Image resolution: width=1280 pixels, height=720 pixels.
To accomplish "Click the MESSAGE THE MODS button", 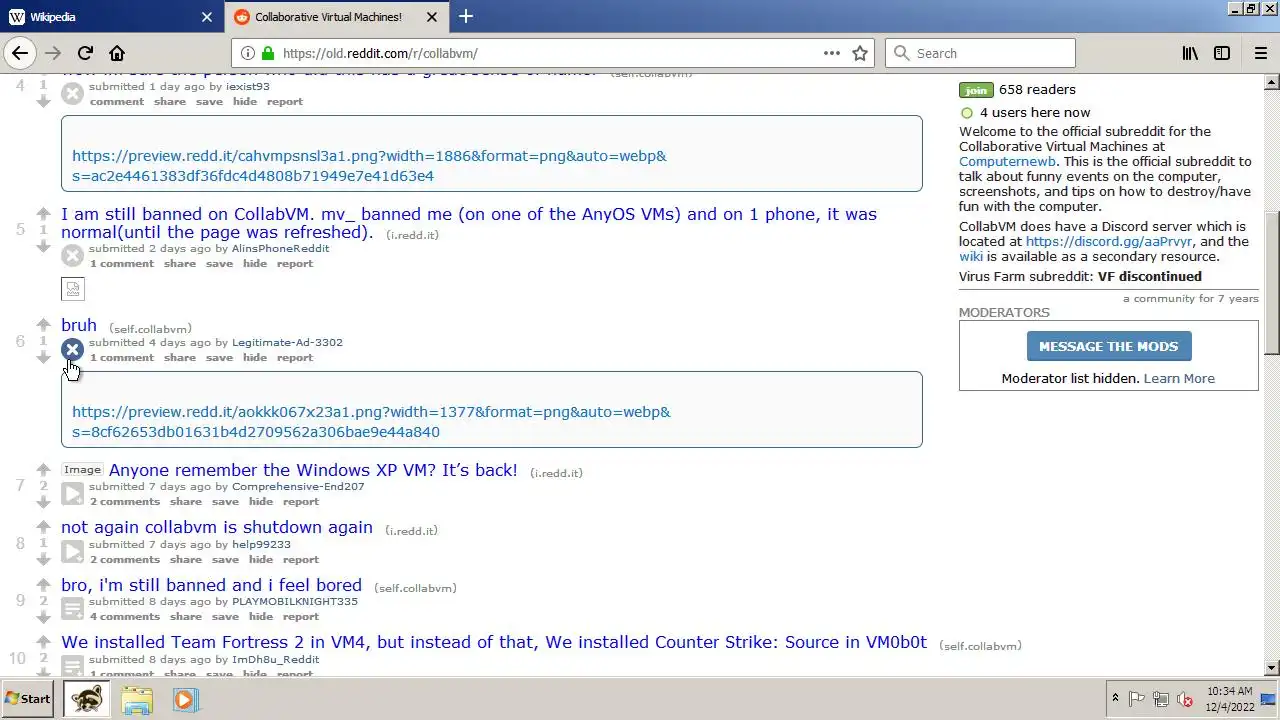I will pos(1109,346).
